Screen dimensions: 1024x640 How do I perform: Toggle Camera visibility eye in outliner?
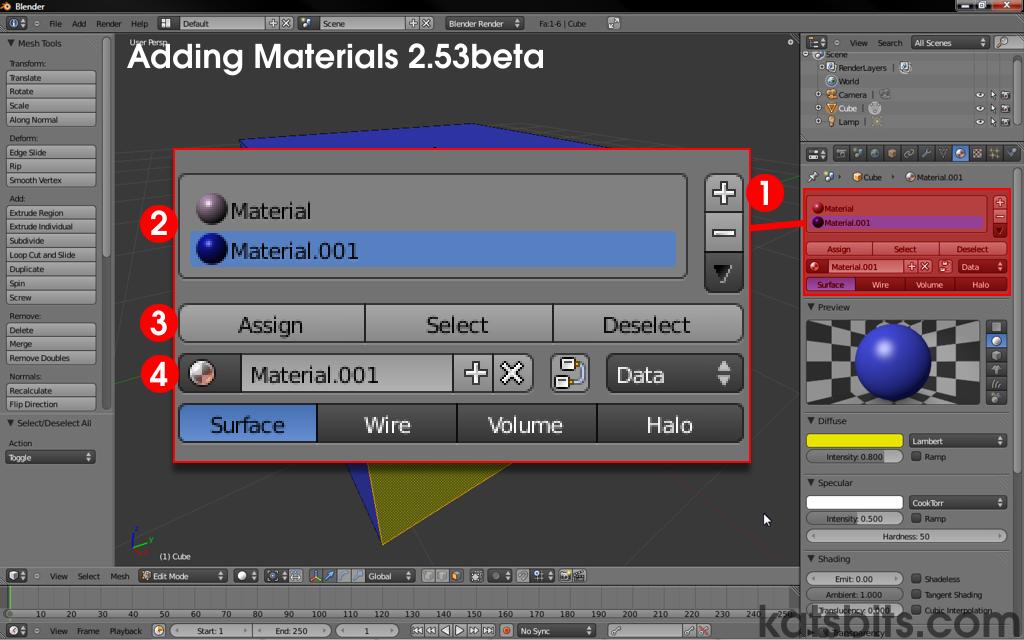point(980,95)
